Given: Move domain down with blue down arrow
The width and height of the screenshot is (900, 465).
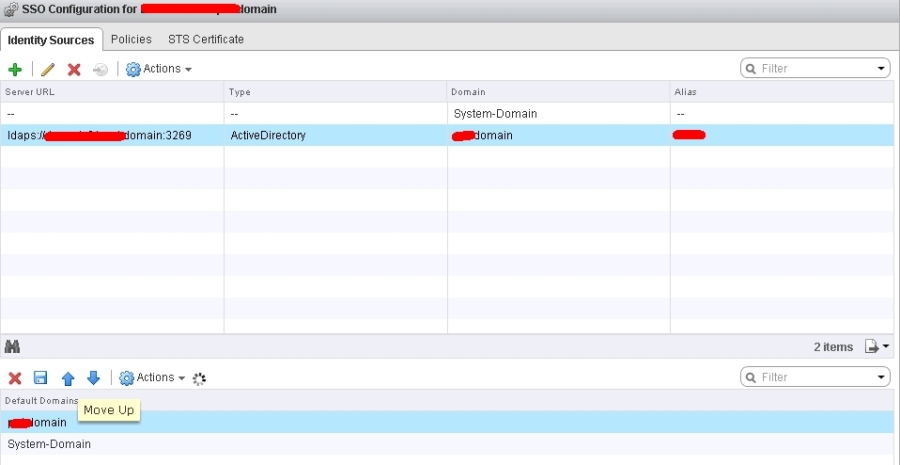Looking at the screenshot, I should [x=93, y=378].
